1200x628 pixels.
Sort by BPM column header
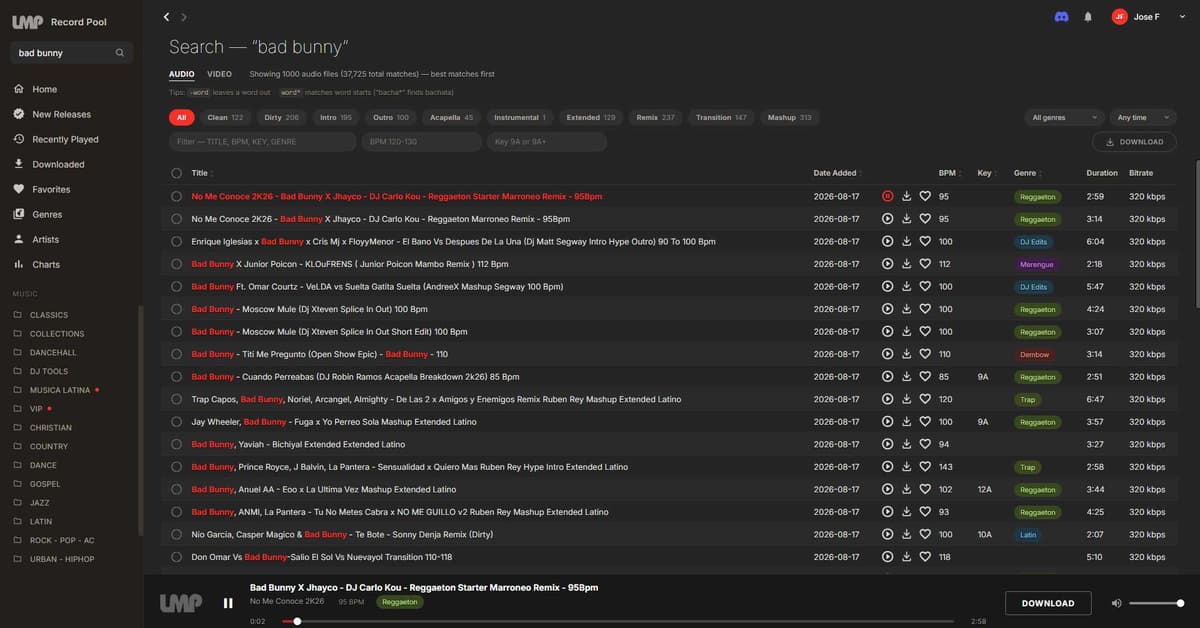[x=949, y=173]
